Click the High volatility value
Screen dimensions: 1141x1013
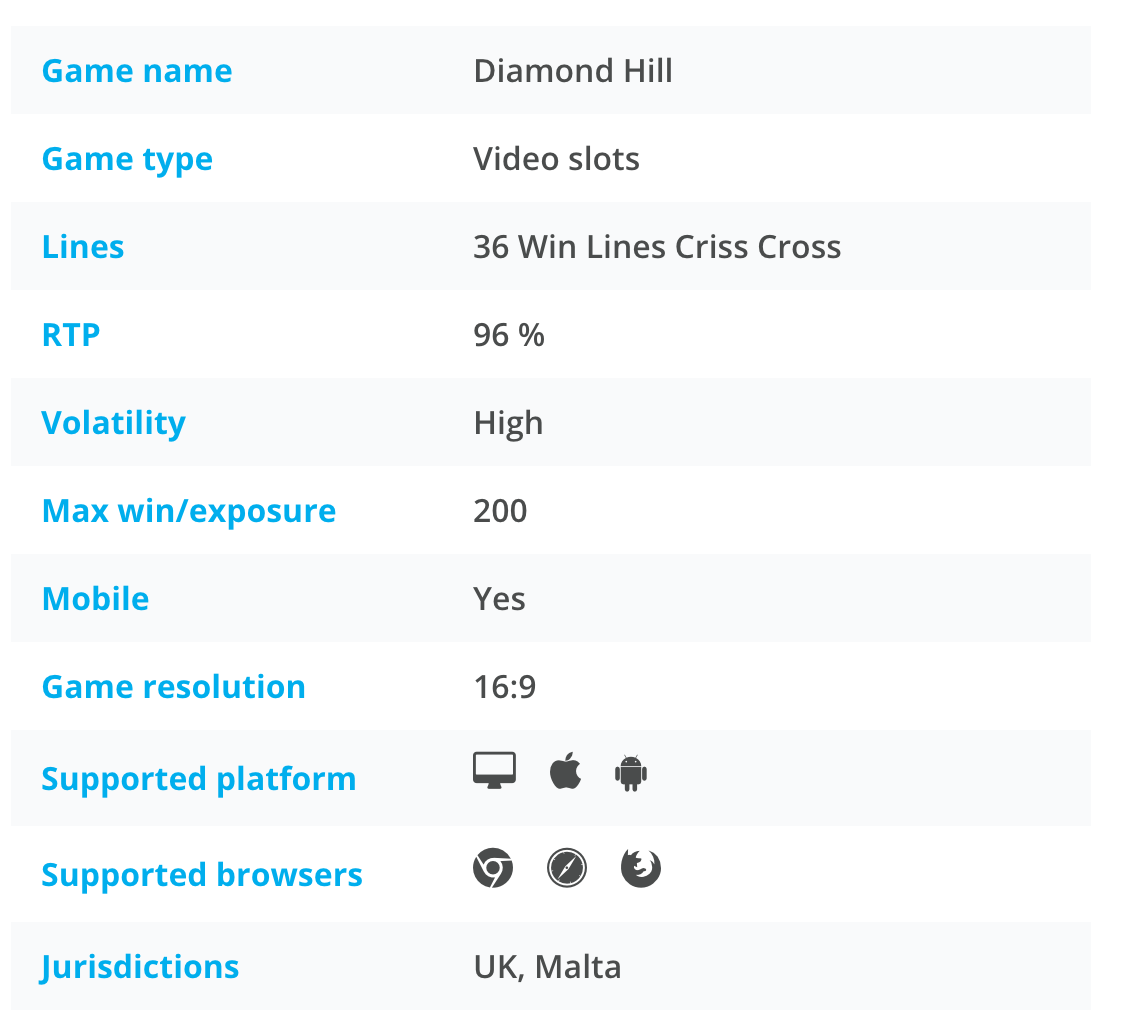click(x=508, y=424)
